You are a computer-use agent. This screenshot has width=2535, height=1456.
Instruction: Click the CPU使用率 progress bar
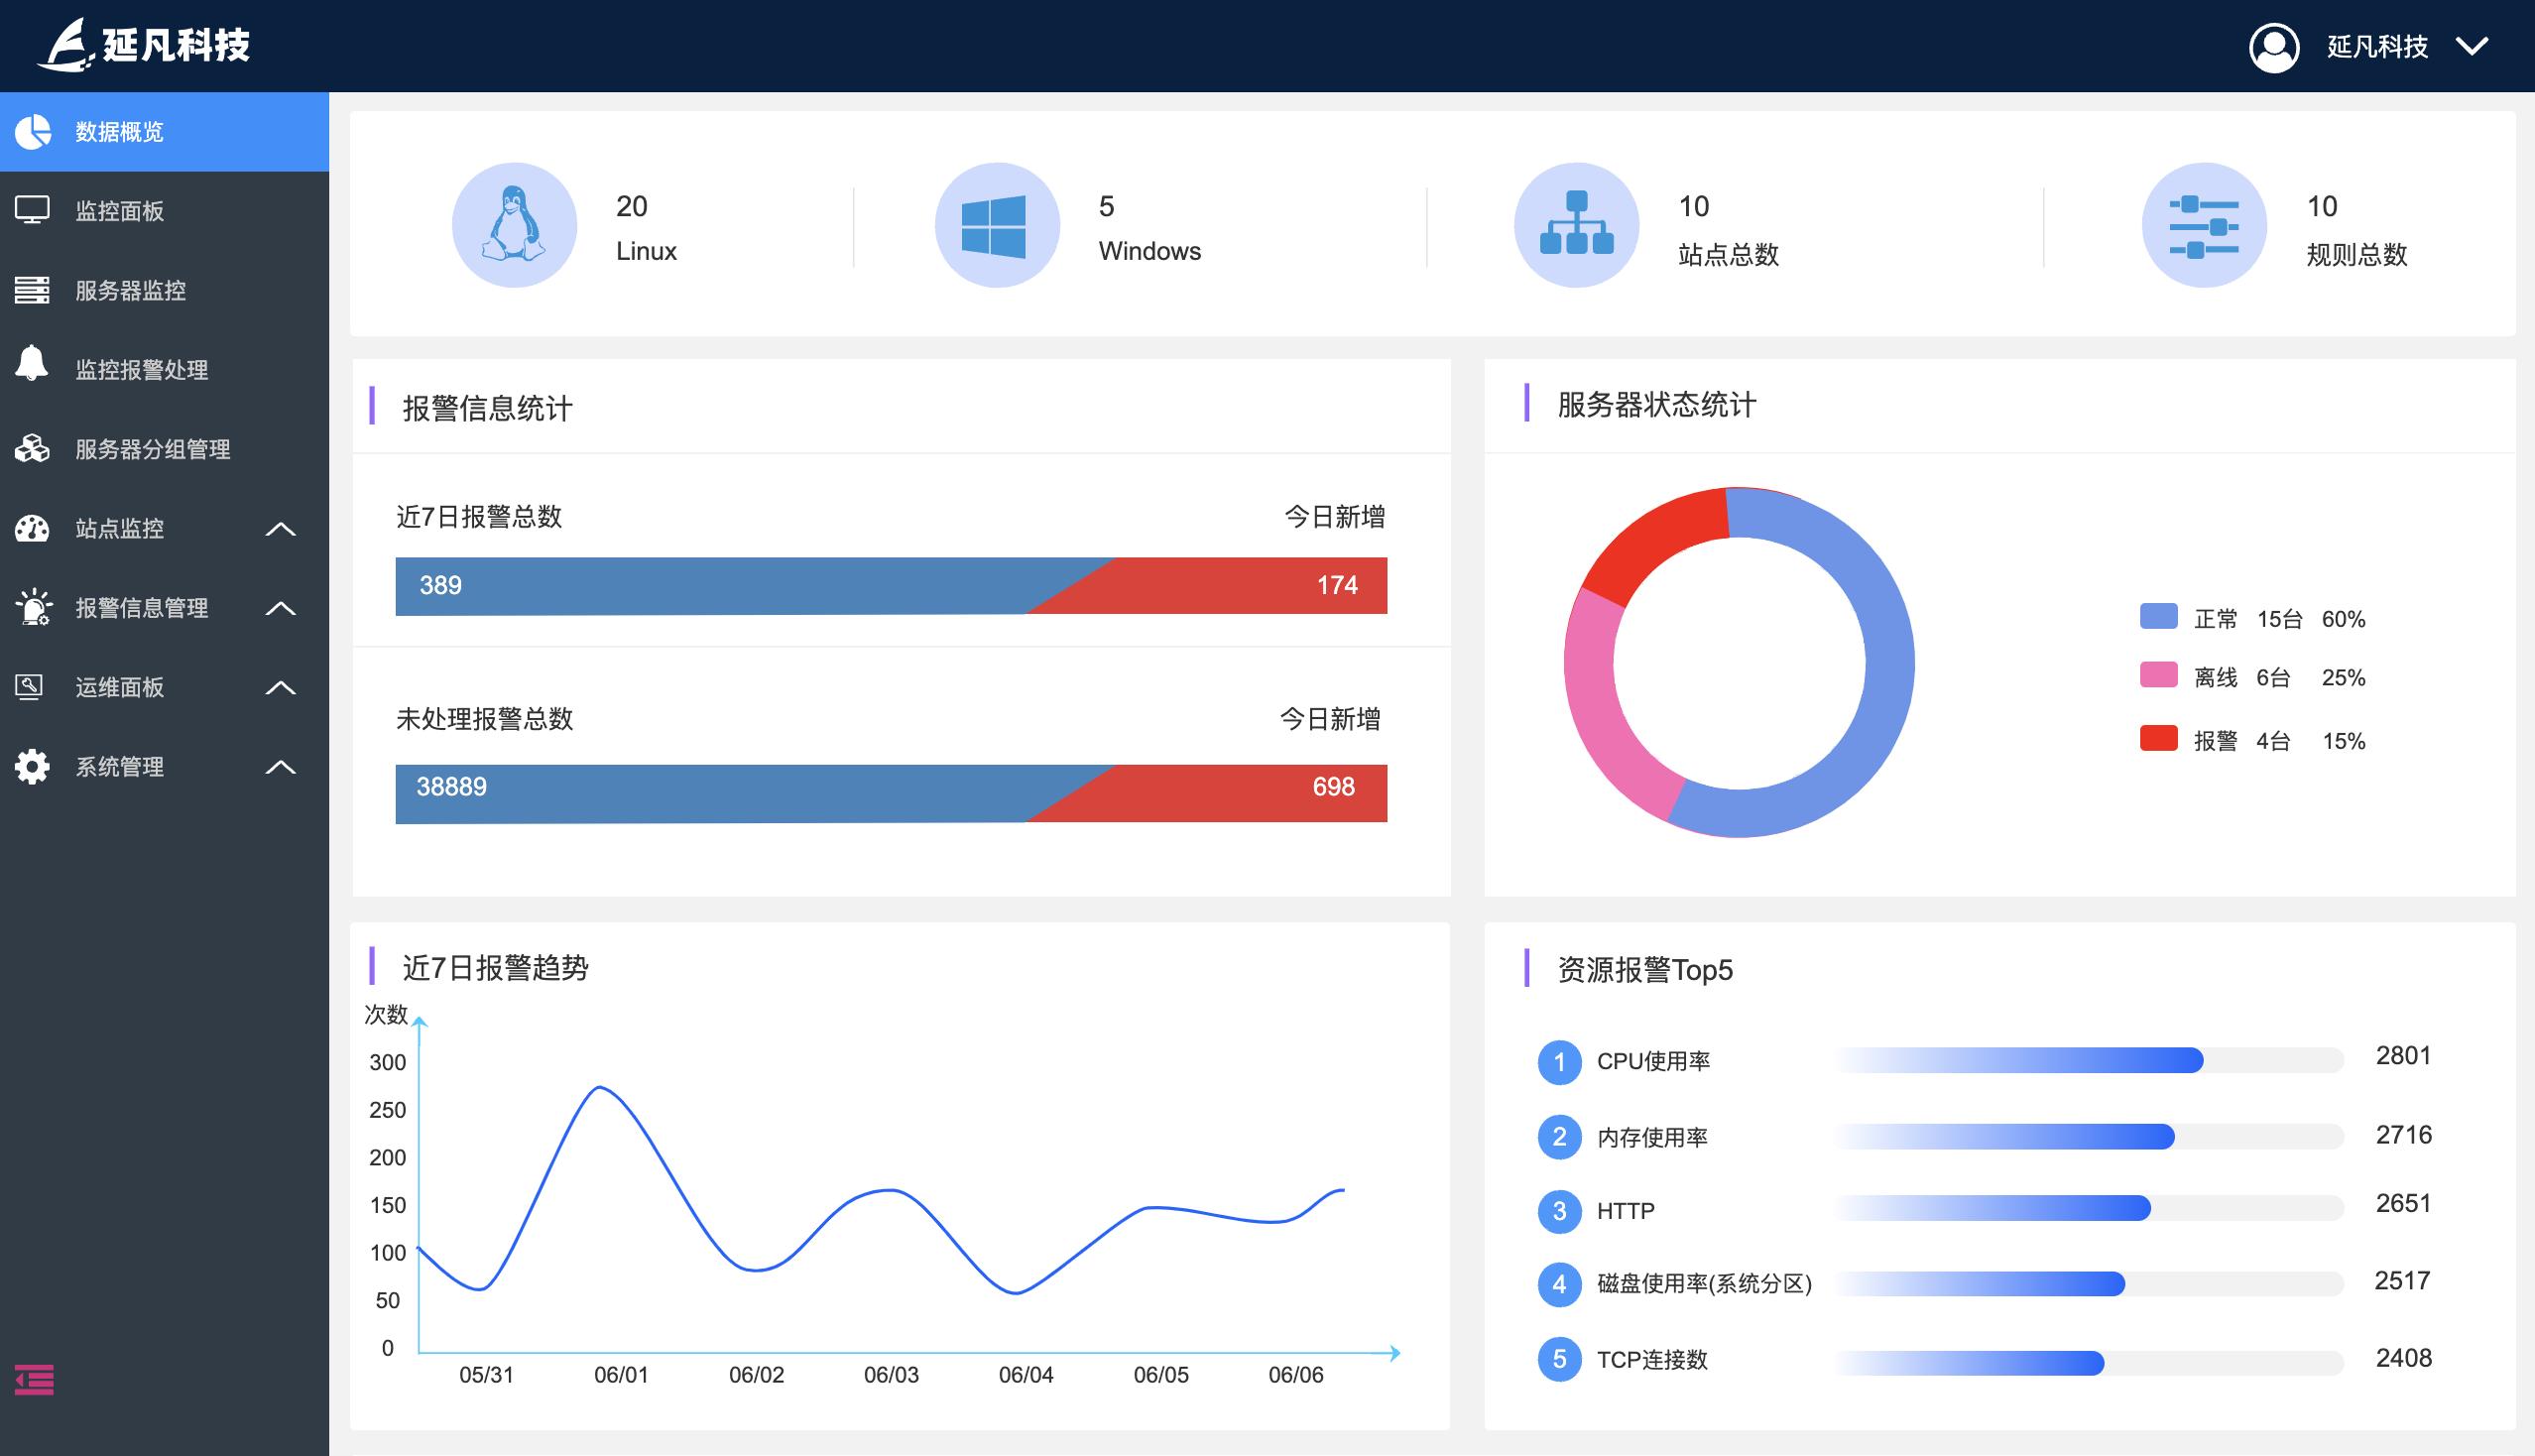[2088, 1060]
